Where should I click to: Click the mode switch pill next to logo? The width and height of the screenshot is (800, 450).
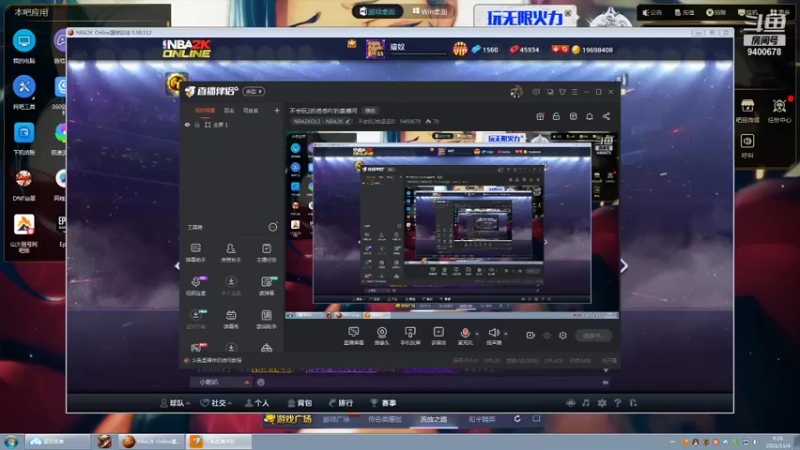coord(254,91)
